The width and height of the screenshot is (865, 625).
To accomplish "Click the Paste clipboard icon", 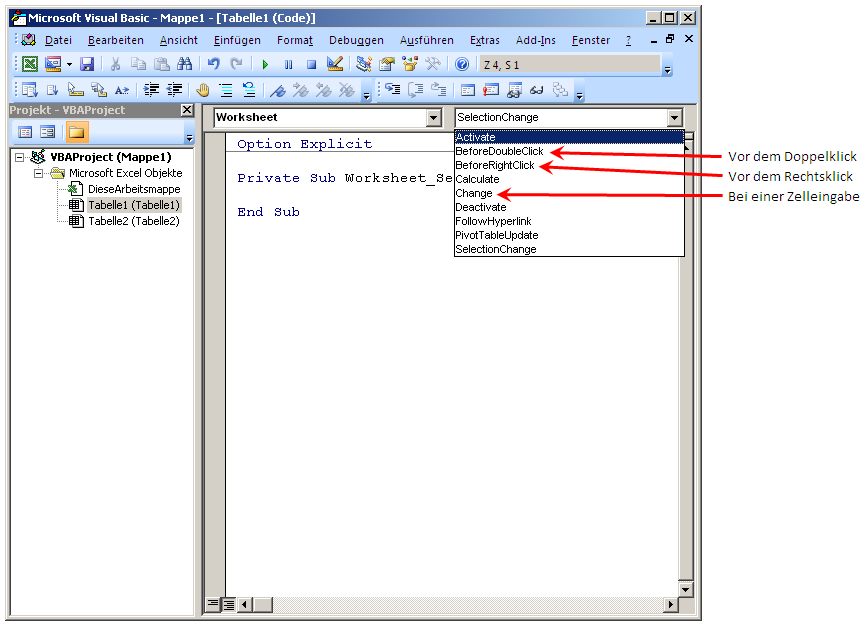I will pos(161,64).
